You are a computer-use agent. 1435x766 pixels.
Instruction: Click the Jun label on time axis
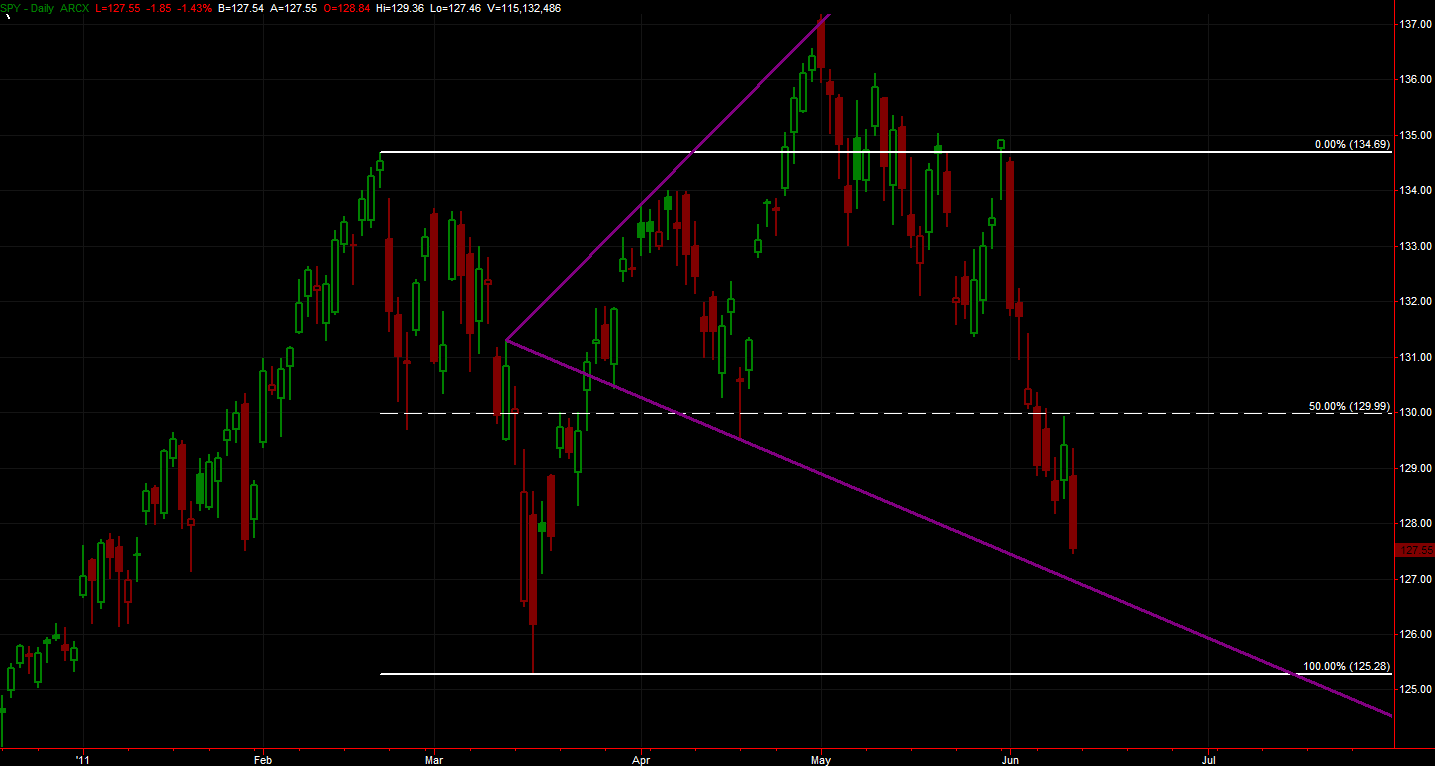[x=1010, y=759]
